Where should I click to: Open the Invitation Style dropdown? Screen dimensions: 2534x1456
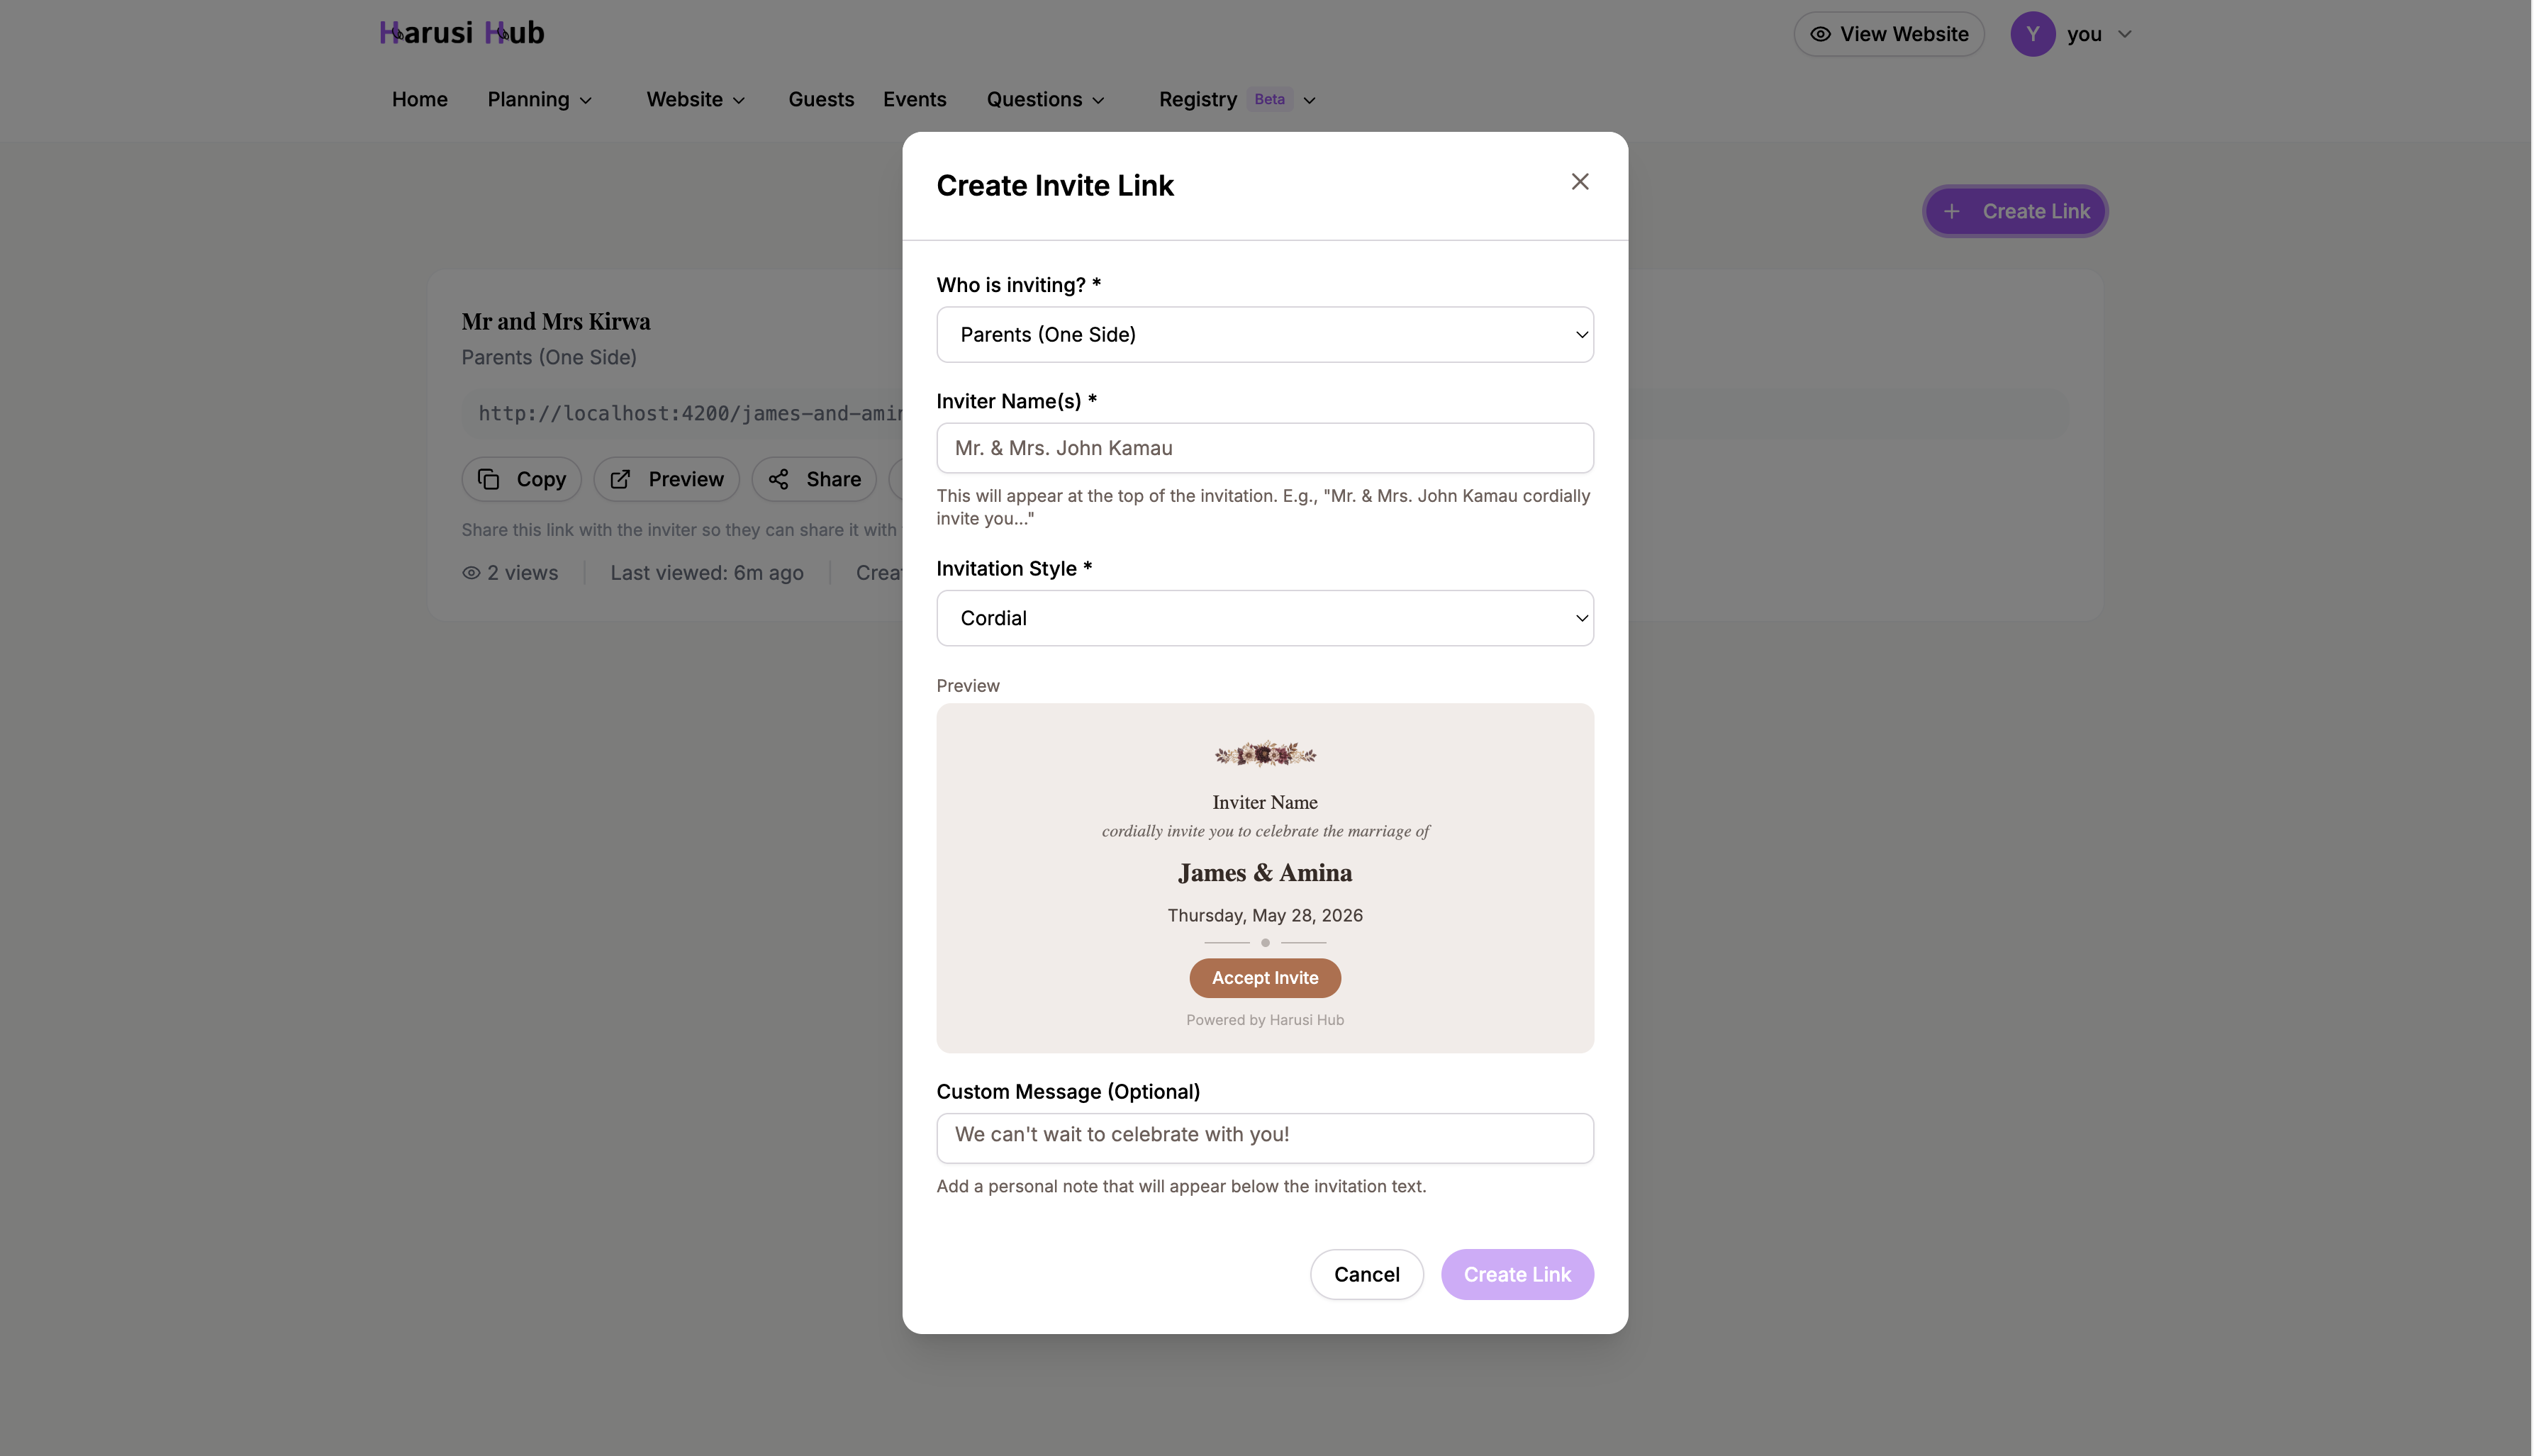[x=1264, y=617]
